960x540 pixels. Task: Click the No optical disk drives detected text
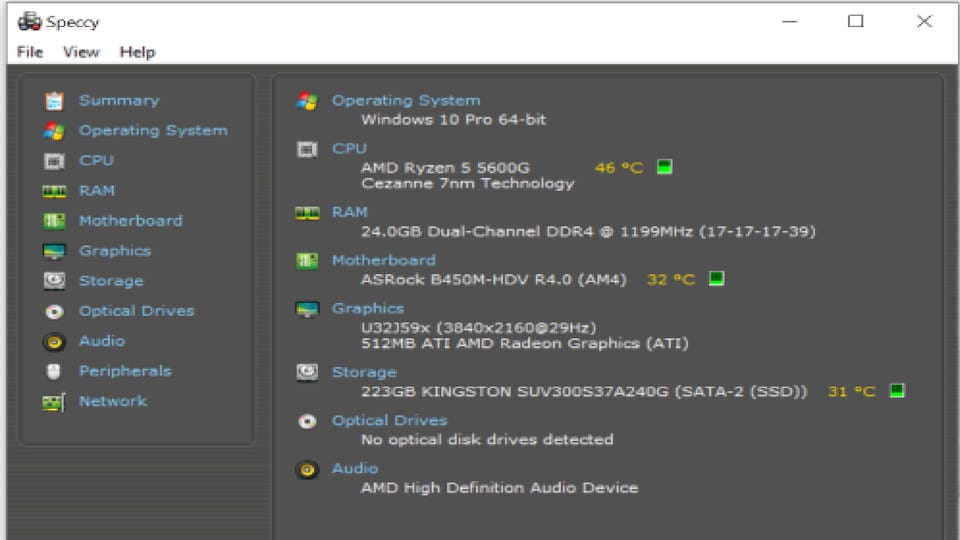pos(487,439)
